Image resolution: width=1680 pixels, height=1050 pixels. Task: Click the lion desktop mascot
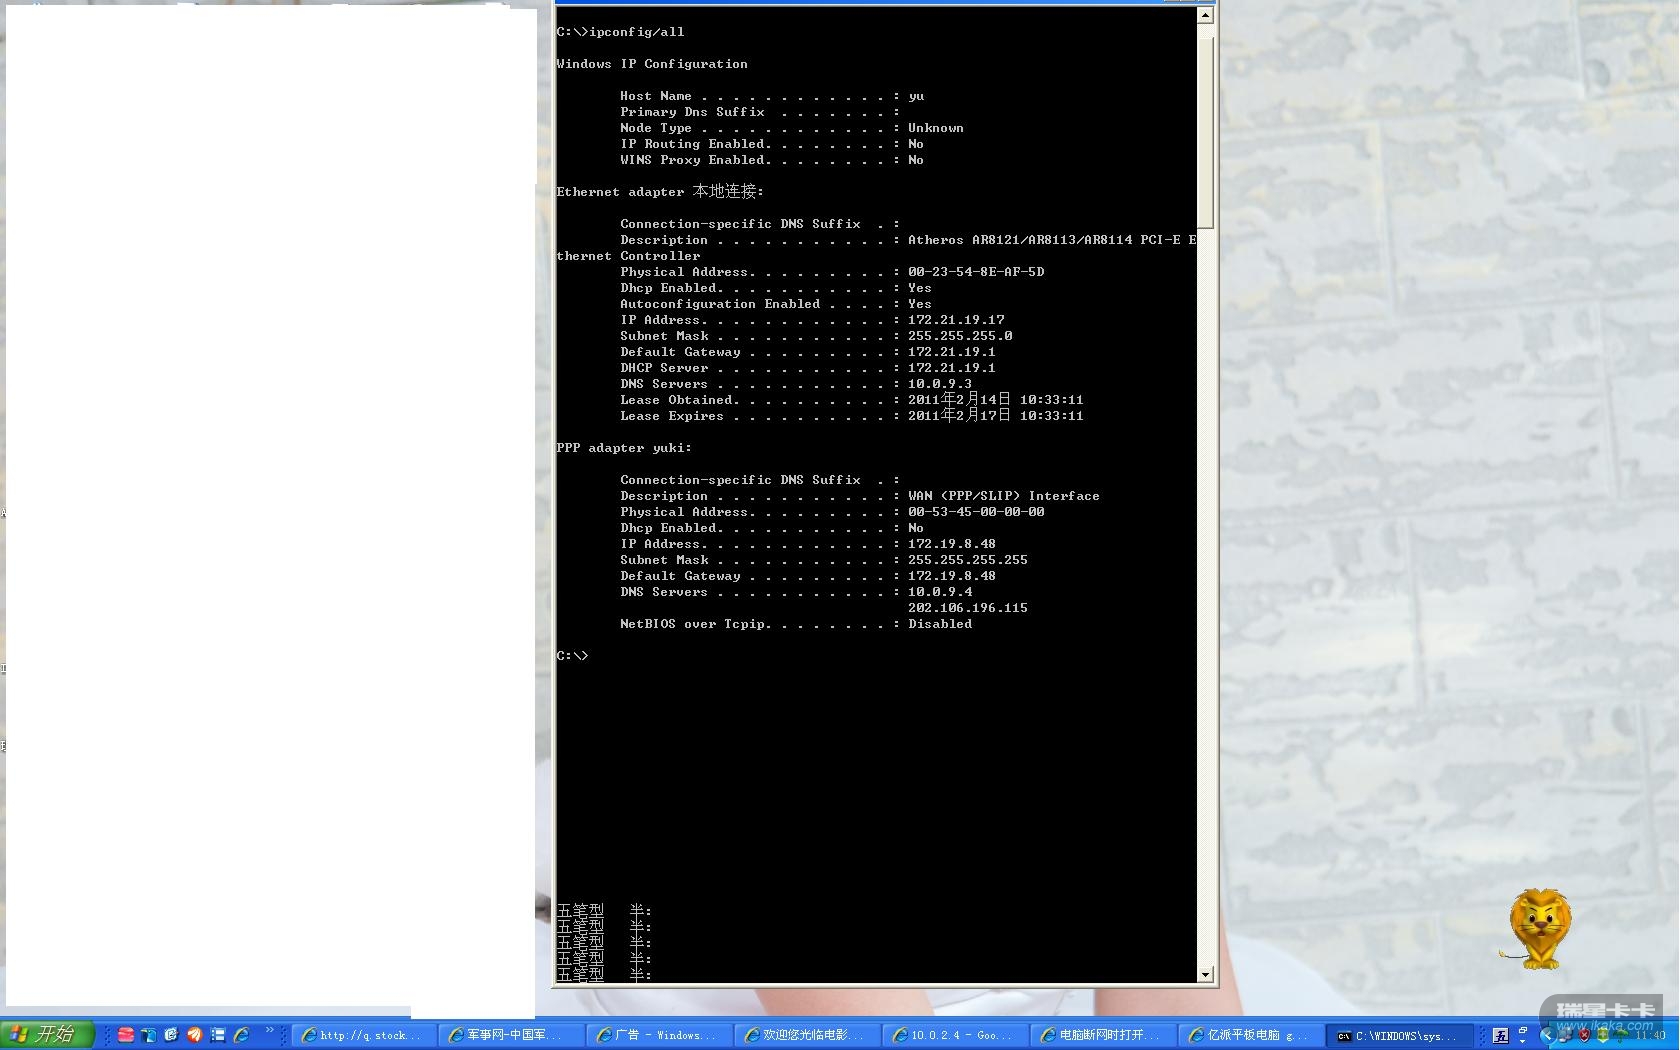click(1538, 928)
